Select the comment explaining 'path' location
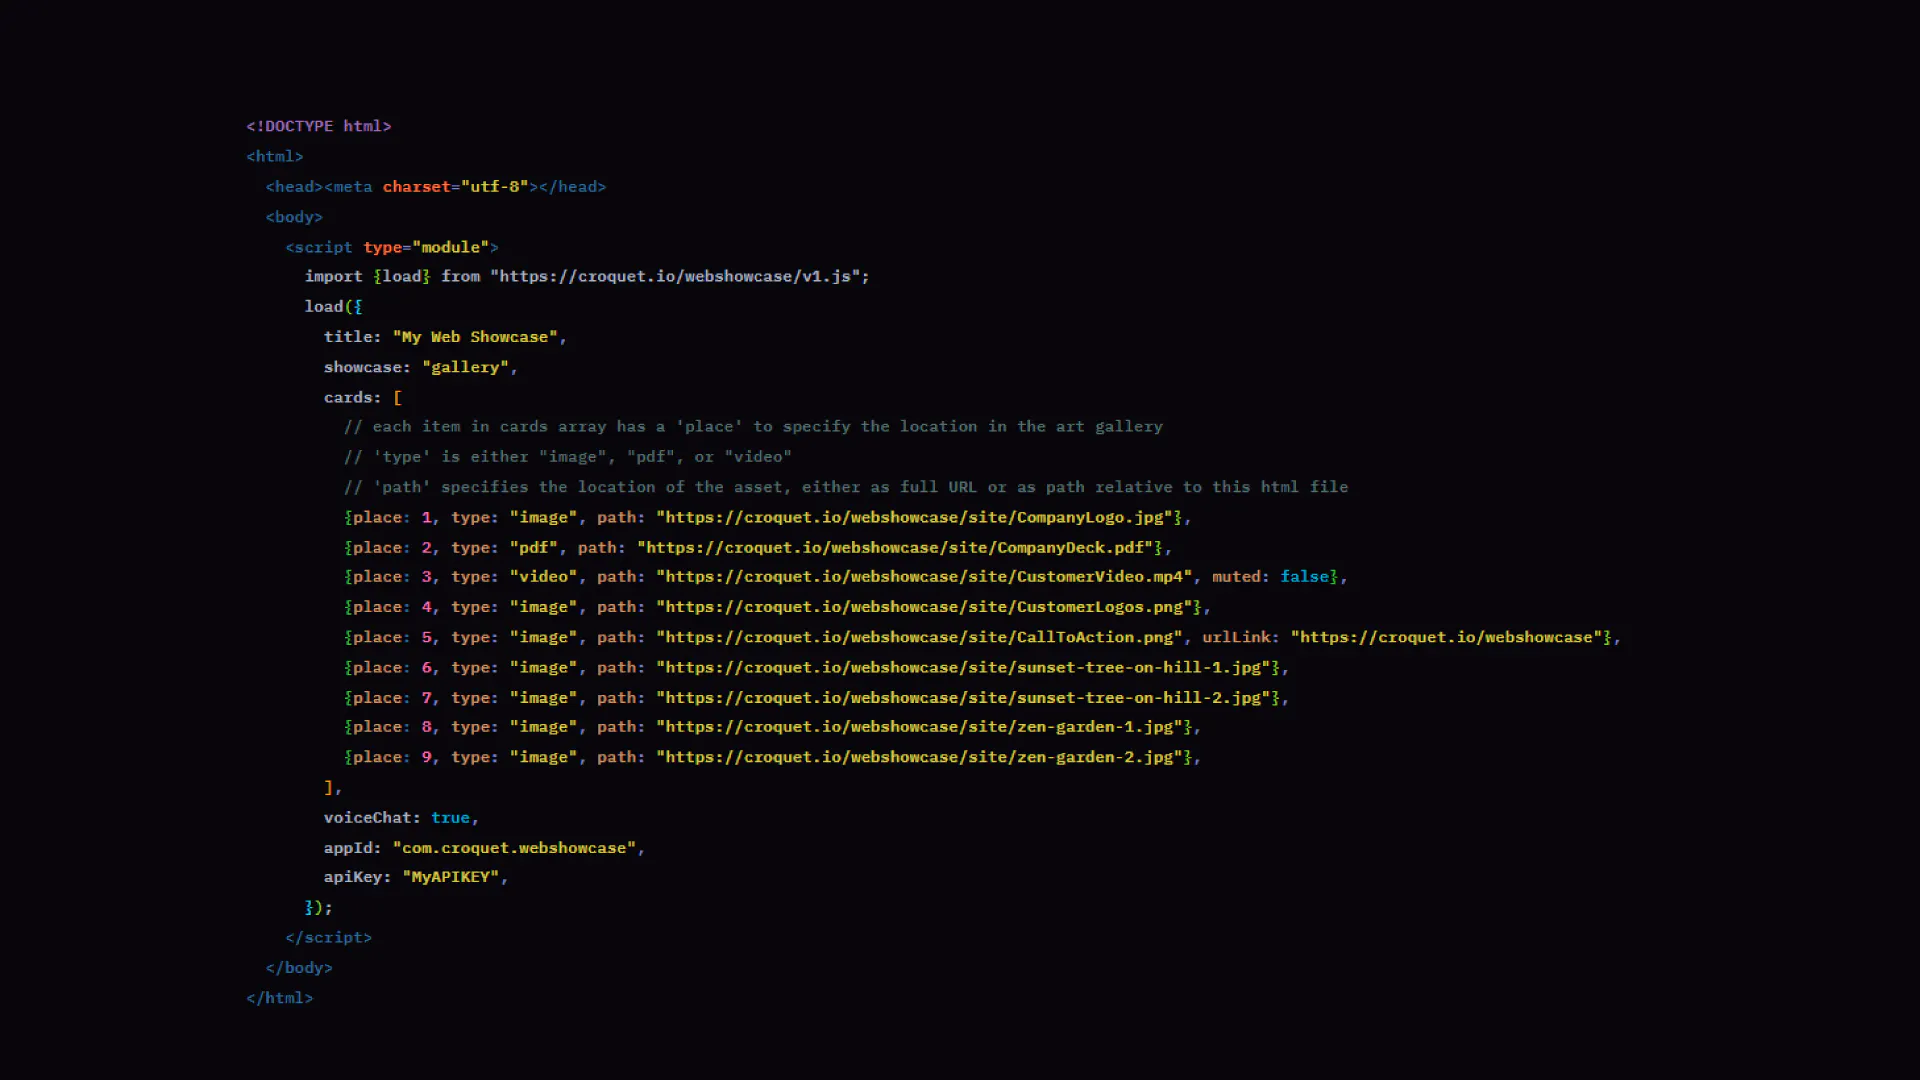 pyautogui.click(x=846, y=487)
